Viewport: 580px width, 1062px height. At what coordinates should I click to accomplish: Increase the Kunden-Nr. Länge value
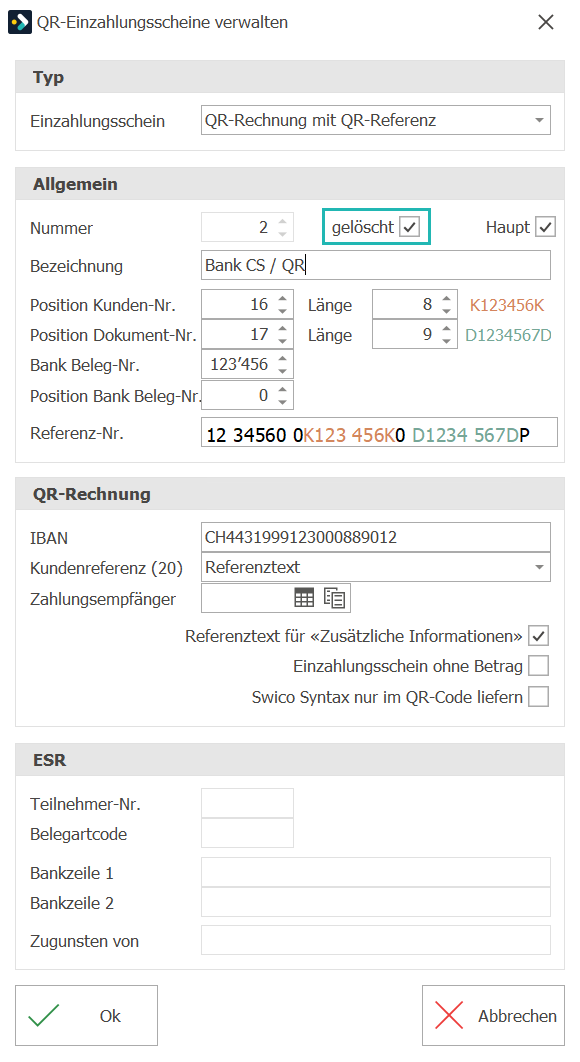[447, 297]
